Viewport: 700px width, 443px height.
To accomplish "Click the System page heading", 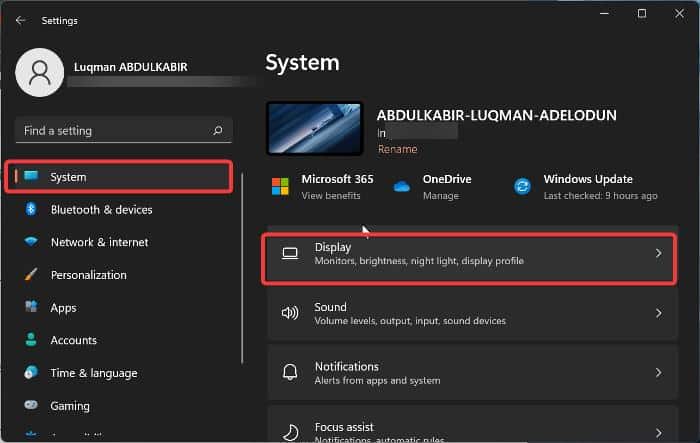I will (302, 63).
